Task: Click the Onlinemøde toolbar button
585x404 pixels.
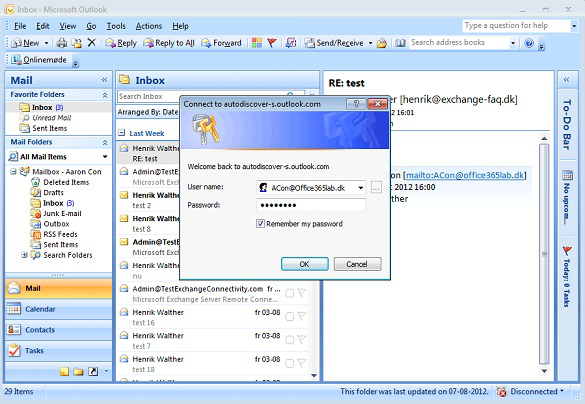Action: pos(39,60)
